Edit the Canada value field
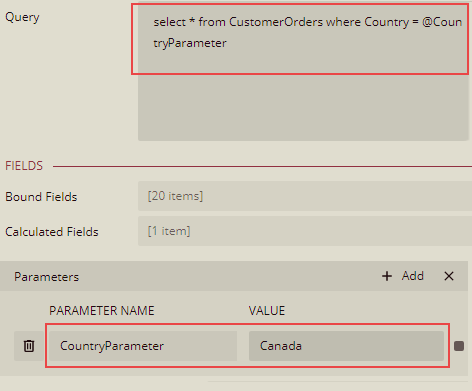Screen dimensions: 472x391 pyautogui.click(x=346, y=346)
